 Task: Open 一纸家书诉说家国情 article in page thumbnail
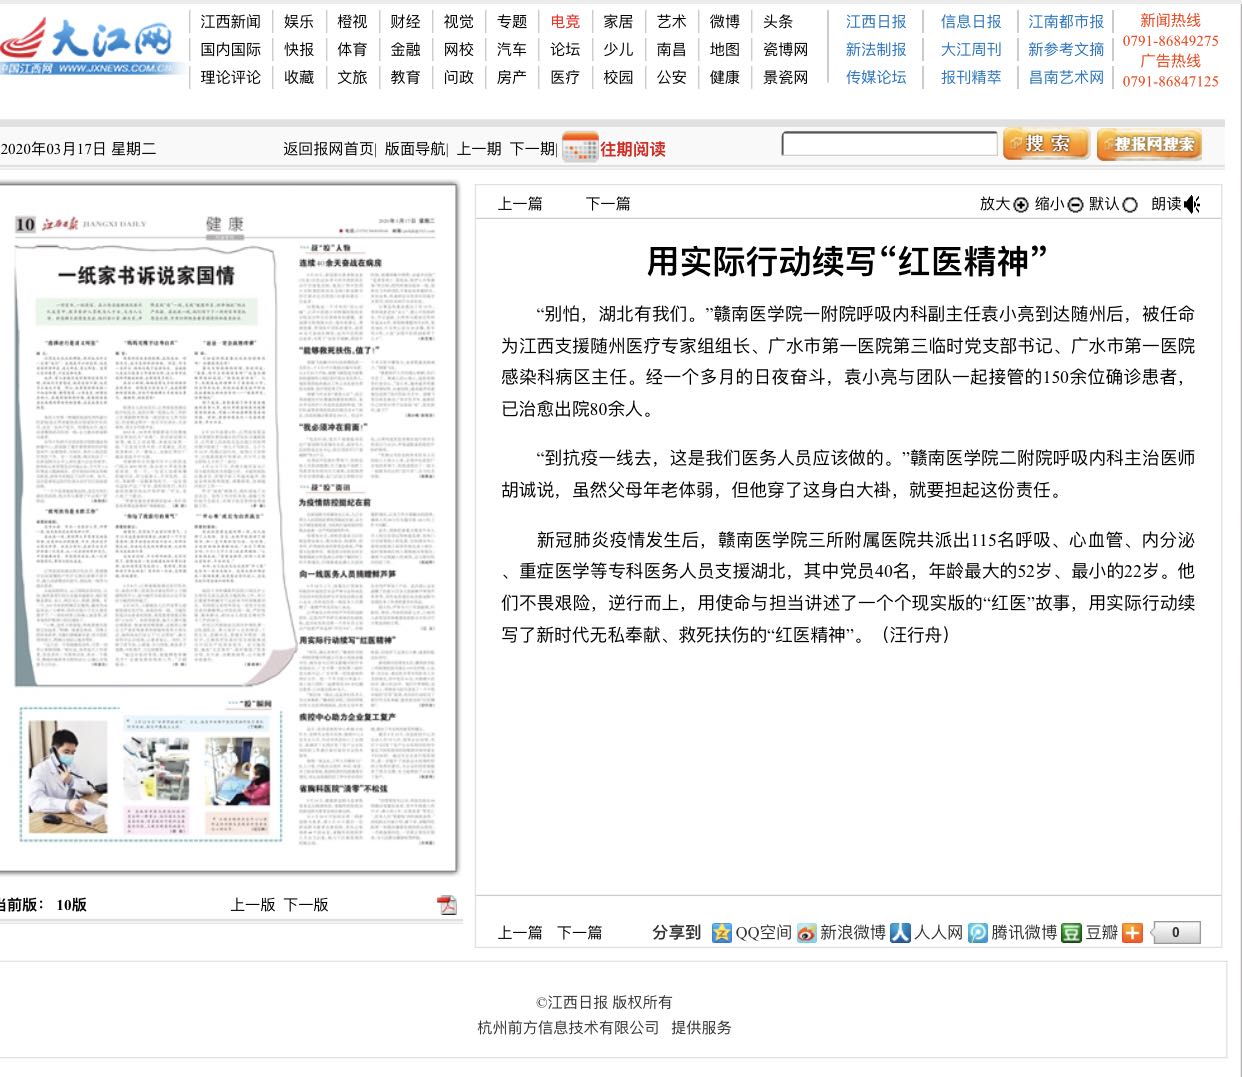pos(146,275)
